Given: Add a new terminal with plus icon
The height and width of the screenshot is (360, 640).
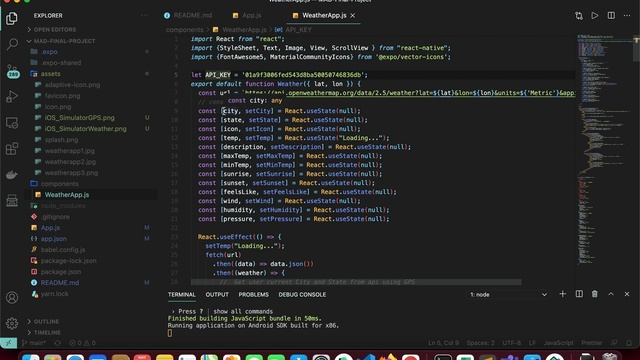Looking at the screenshot, I should point(562,294).
